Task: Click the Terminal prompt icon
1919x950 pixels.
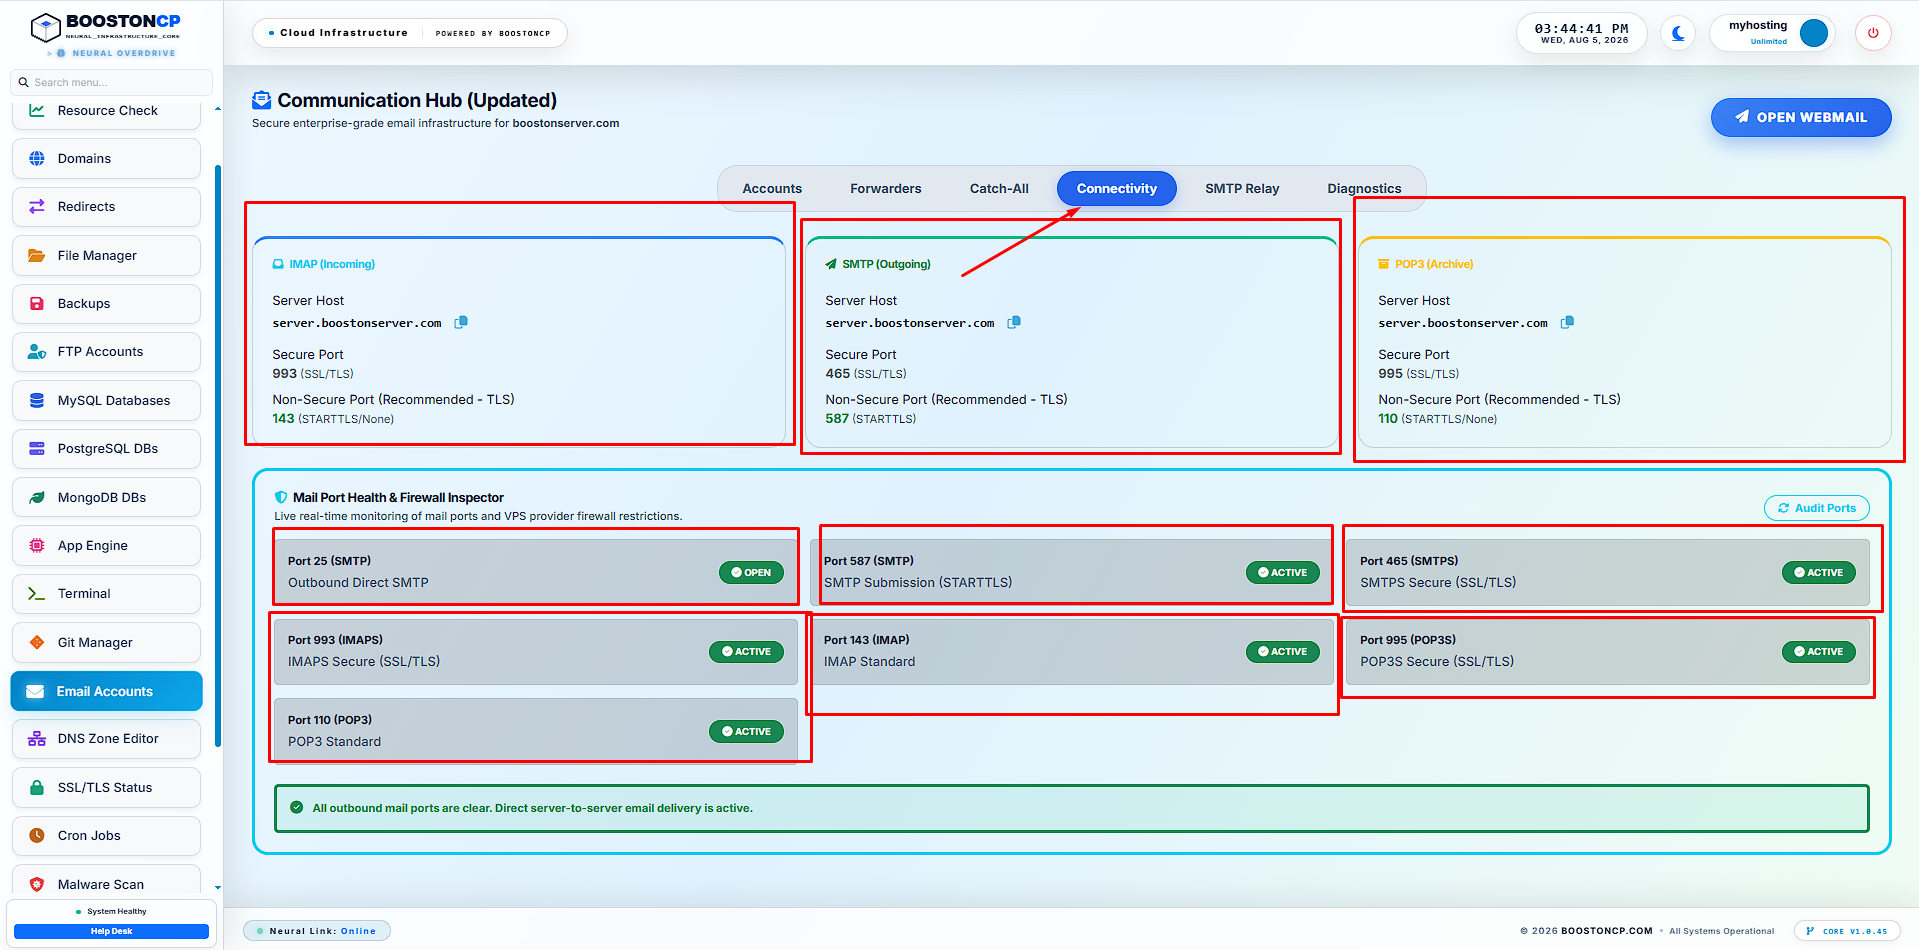Action: [37, 593]
